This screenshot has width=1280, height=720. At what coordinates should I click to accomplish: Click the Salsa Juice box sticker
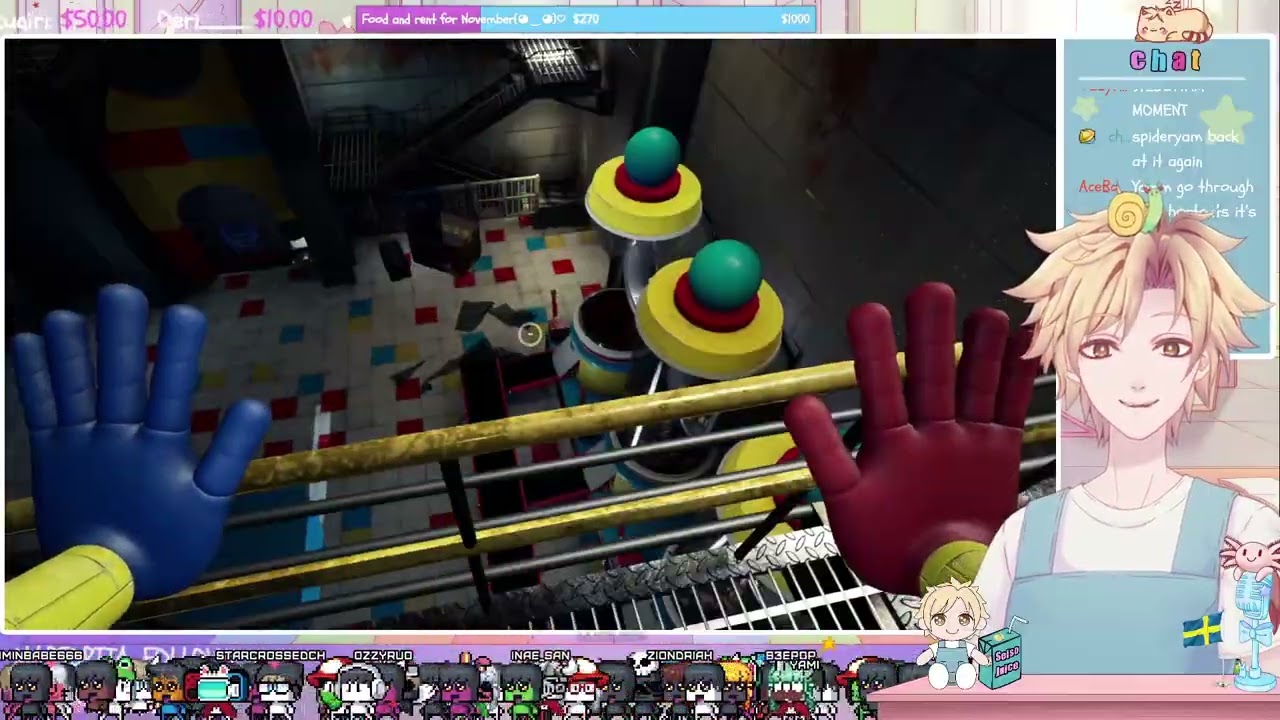click(1002, 653)
